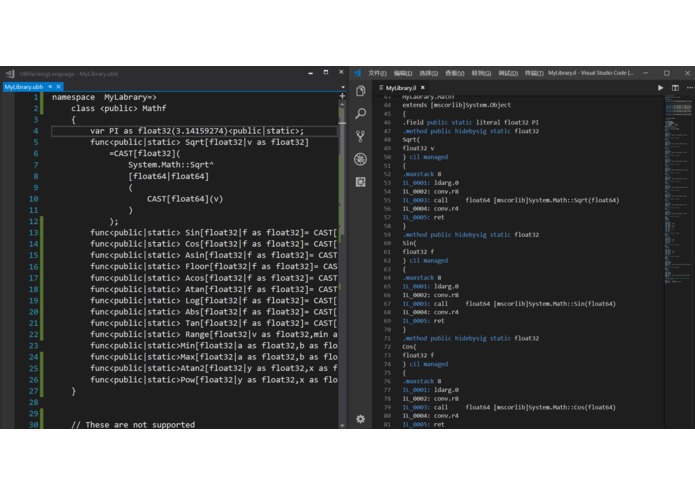Screen dimensions: 695x494
Task: Open the 文件 (File) menu
Action: [x=377, y=73]
